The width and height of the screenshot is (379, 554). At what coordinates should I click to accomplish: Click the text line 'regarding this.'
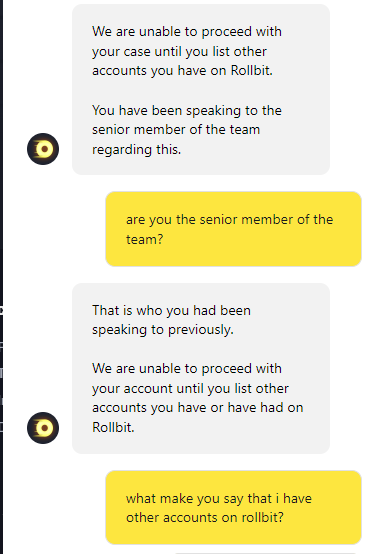coord(136,149)
